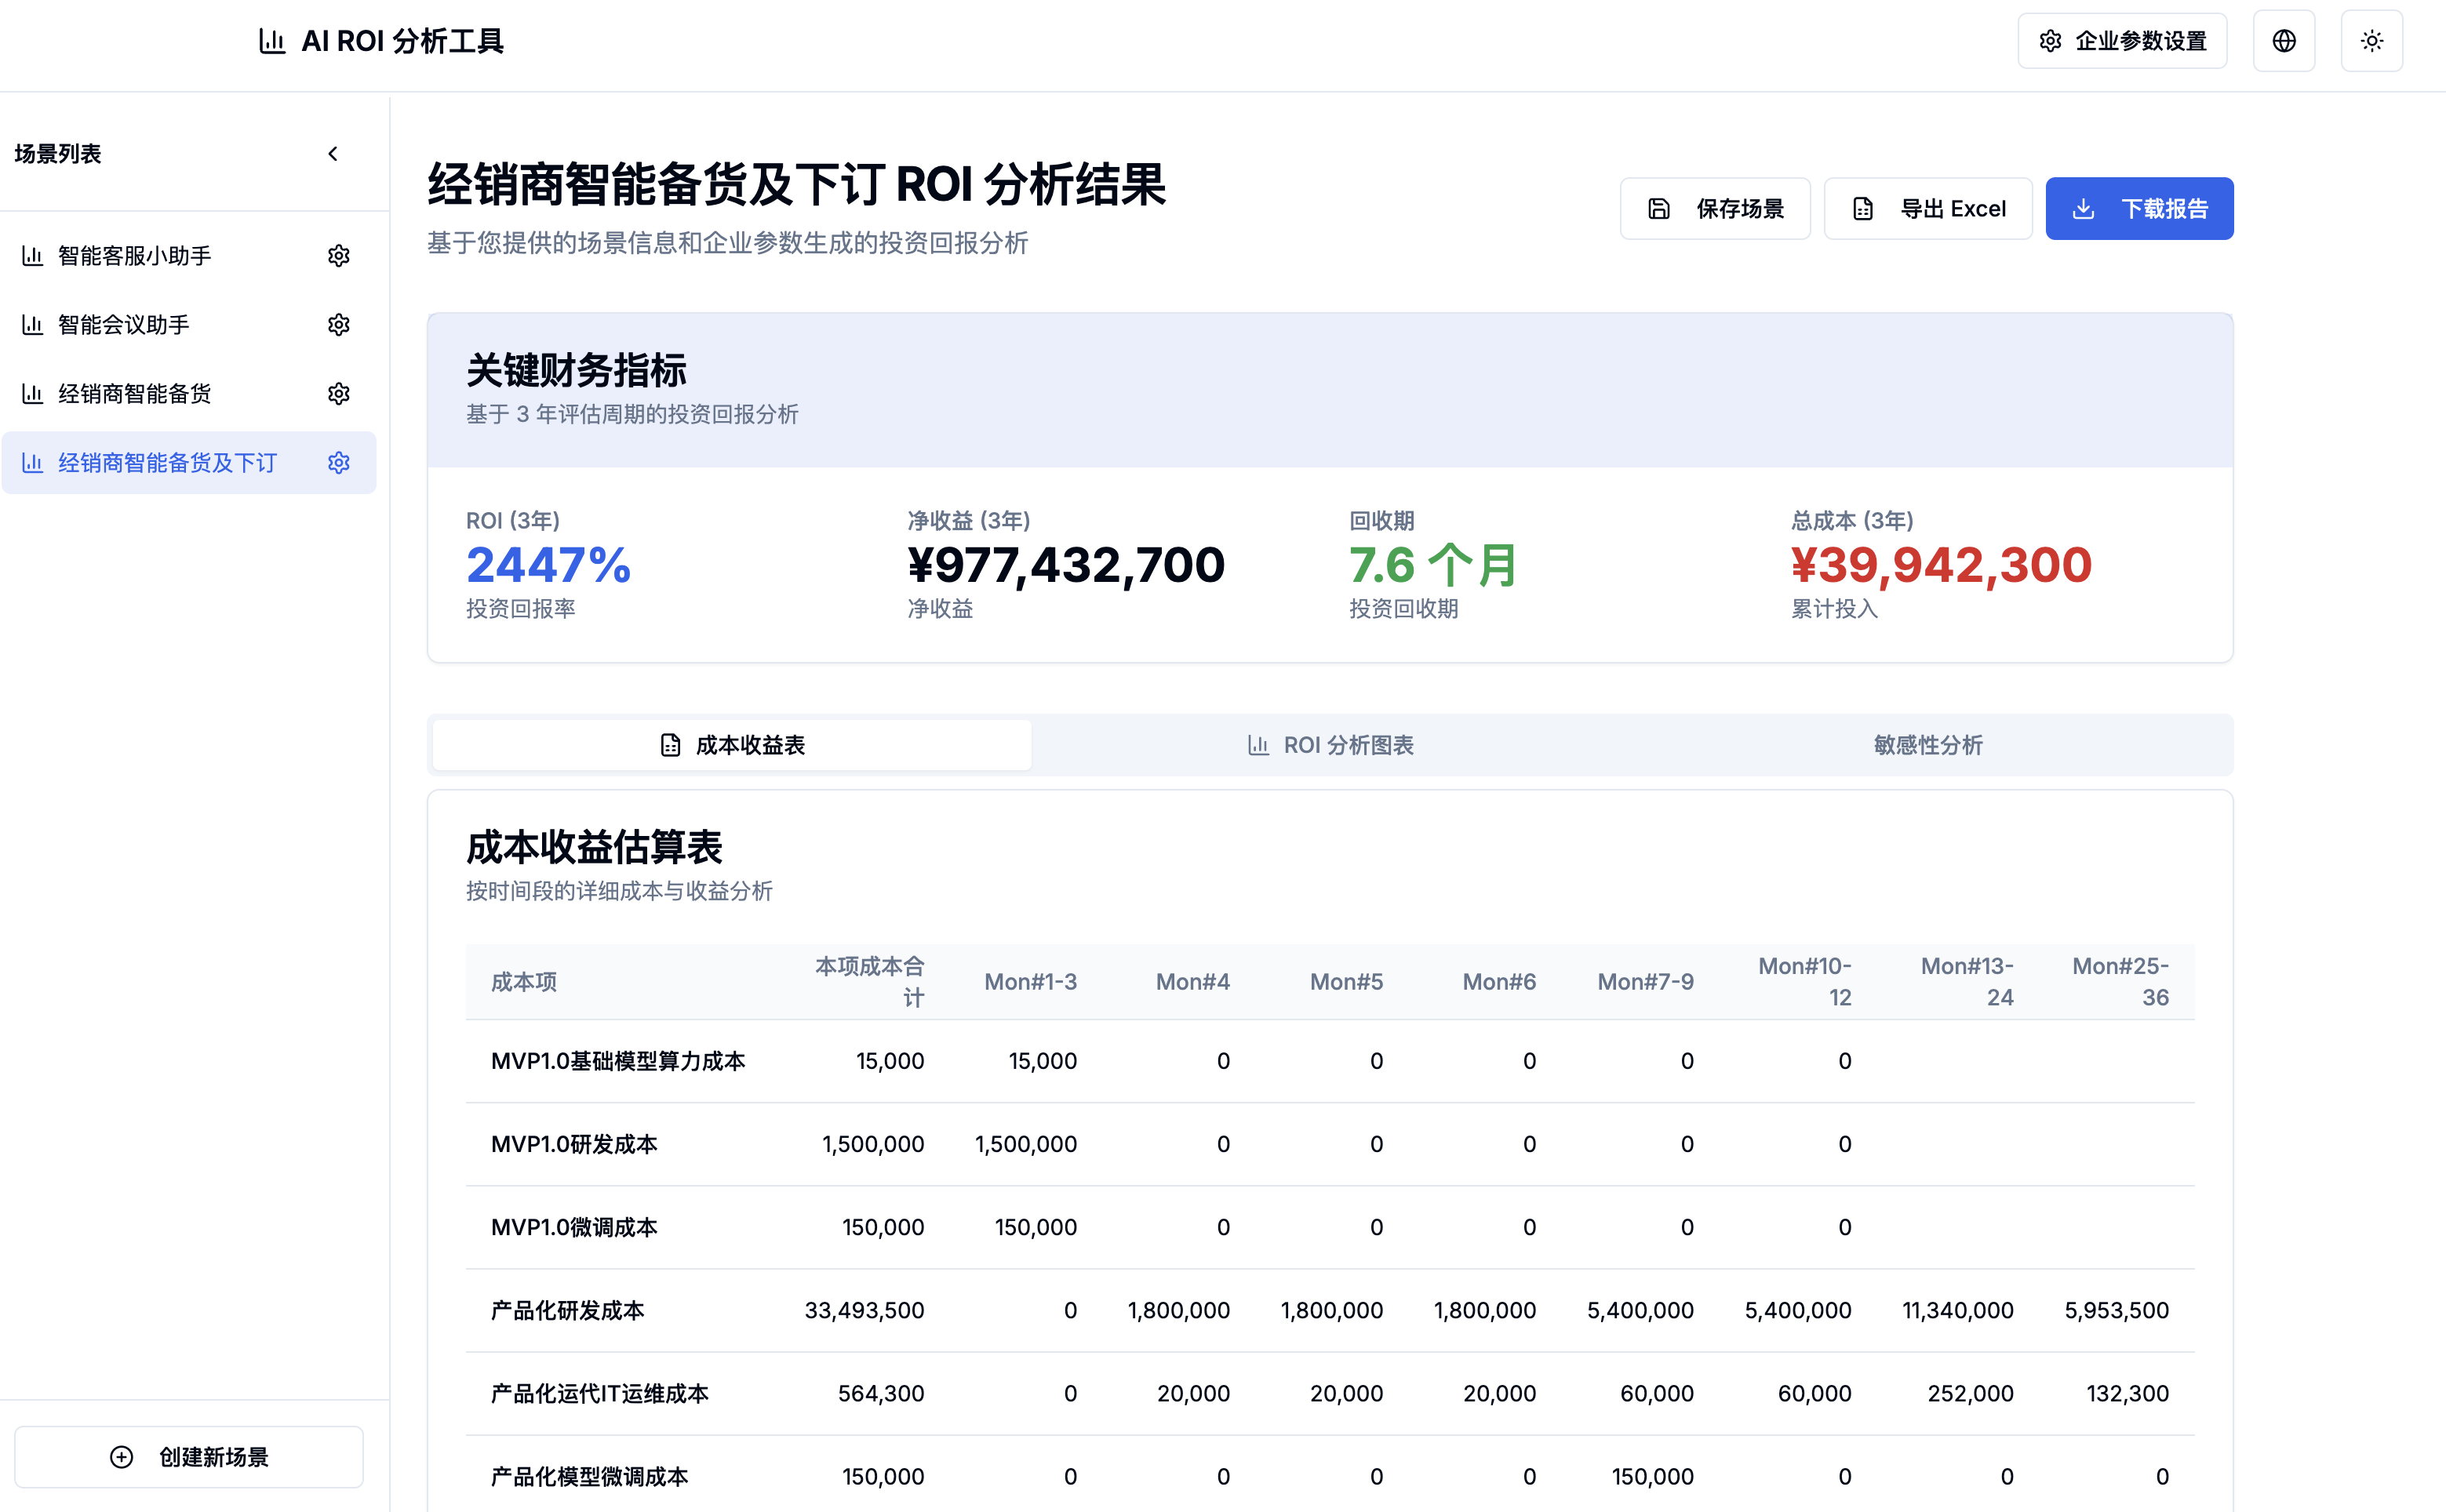Click the AI ROI 分析工具 logo chart icon
The width and height of the screenshot is (2446, 1512).
[271, 41]
